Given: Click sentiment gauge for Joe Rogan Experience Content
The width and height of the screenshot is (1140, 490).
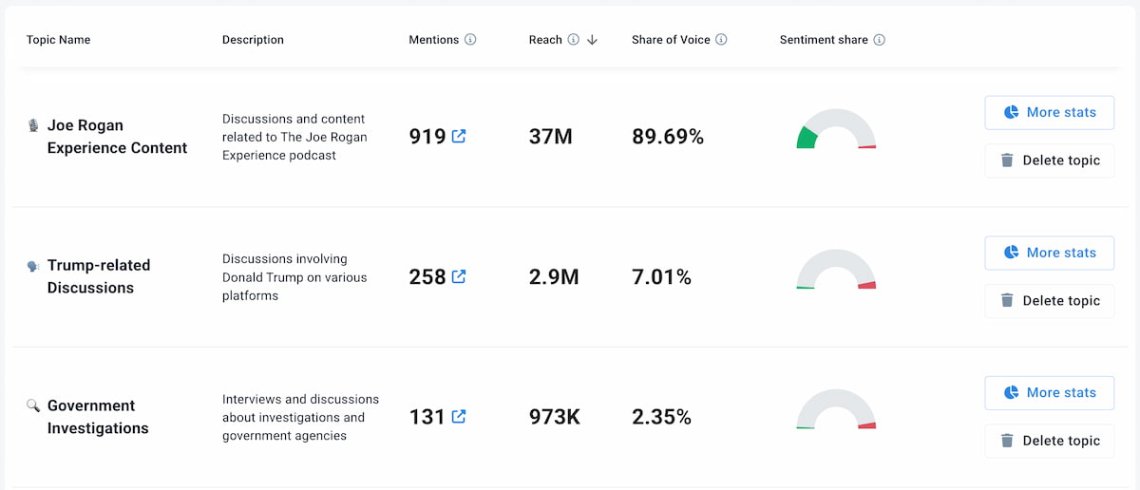Looking at the screenshot, I should pyautogui.click(x=836, y=129).
